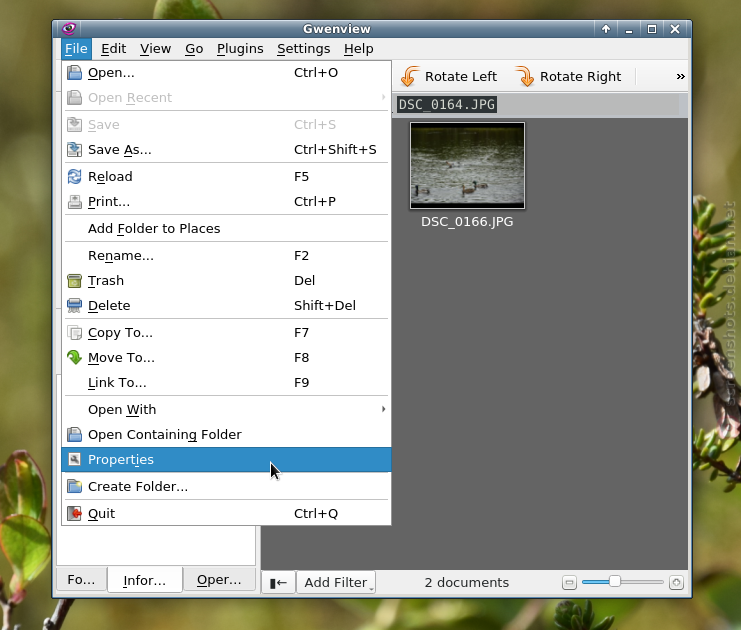Click the Copy To icon
Screen dimensions: 741x630
click(x=74, y=333)
